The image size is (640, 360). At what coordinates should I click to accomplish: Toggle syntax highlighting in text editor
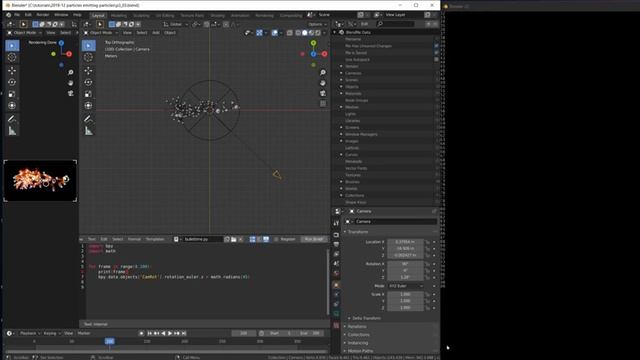point(266,239)
